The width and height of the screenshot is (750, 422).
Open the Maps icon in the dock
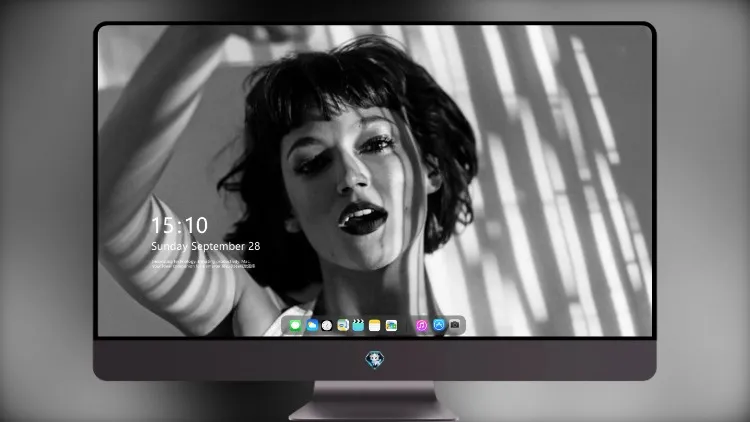click(x=343, y=326)
